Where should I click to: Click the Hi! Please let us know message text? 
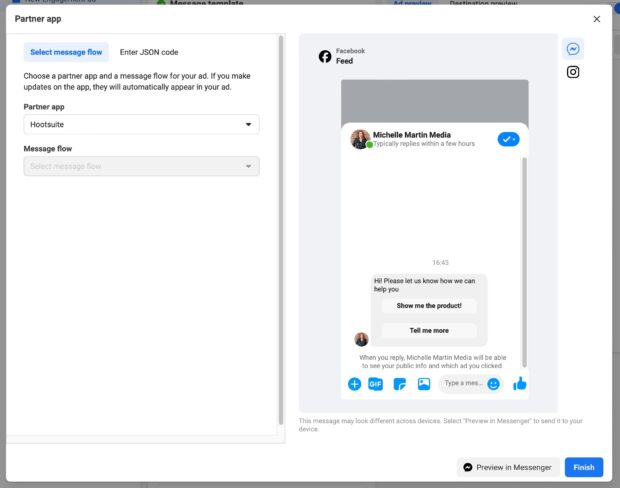click(424, 285)
